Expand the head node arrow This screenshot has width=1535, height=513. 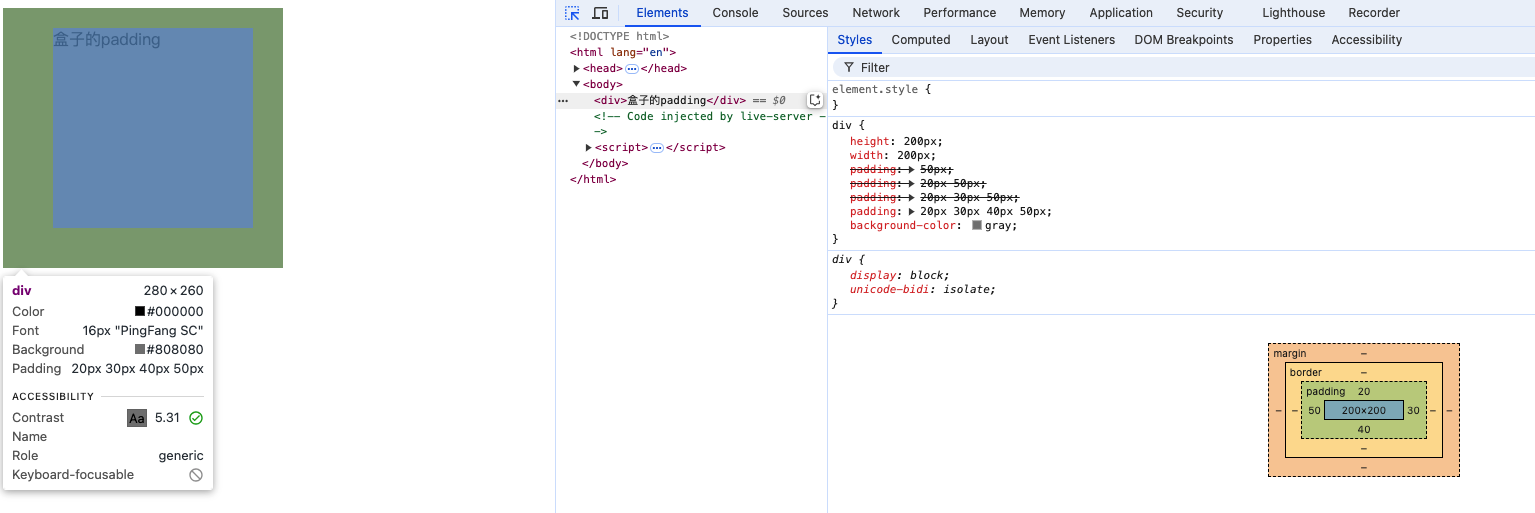(577, 69)
